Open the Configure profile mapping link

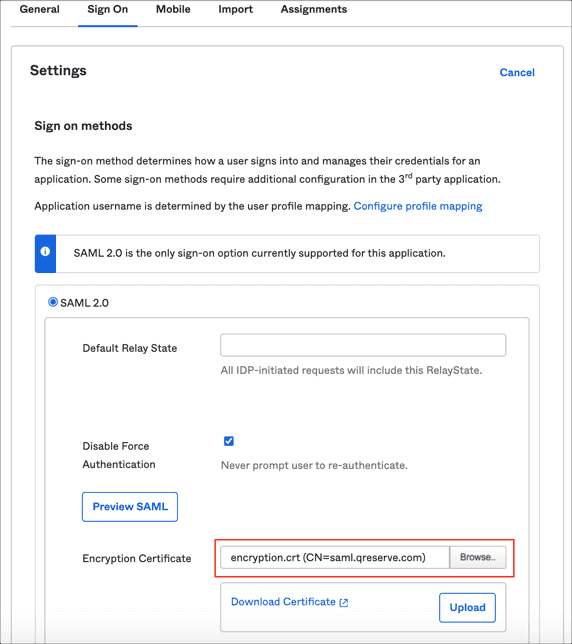tap(418, 206)
